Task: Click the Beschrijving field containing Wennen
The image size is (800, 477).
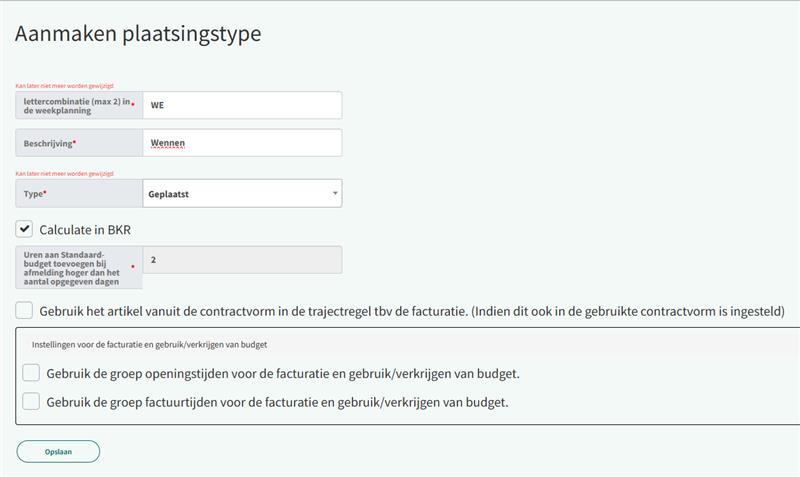Action: click(x=240, y=143)
